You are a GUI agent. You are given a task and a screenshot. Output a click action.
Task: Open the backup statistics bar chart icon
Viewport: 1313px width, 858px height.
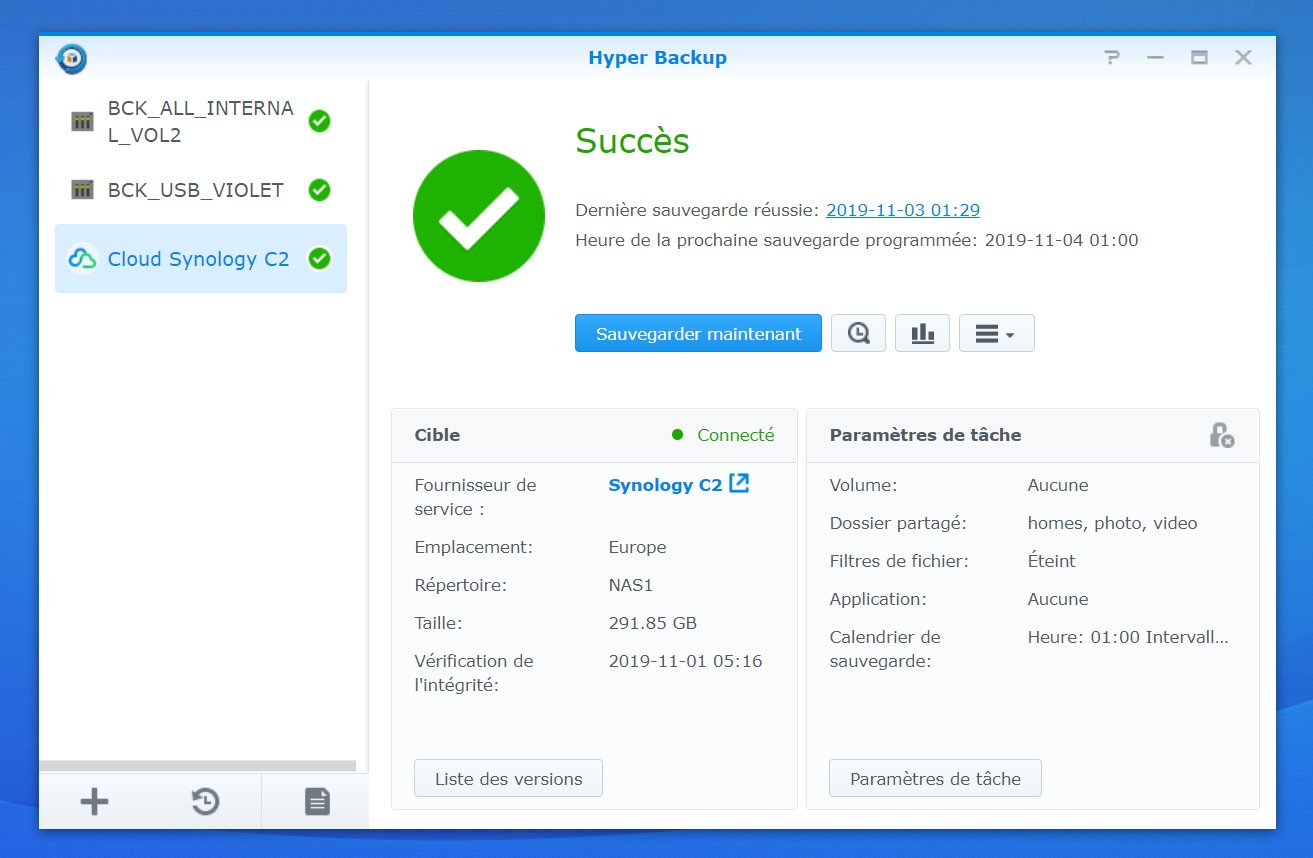point(922,333)
